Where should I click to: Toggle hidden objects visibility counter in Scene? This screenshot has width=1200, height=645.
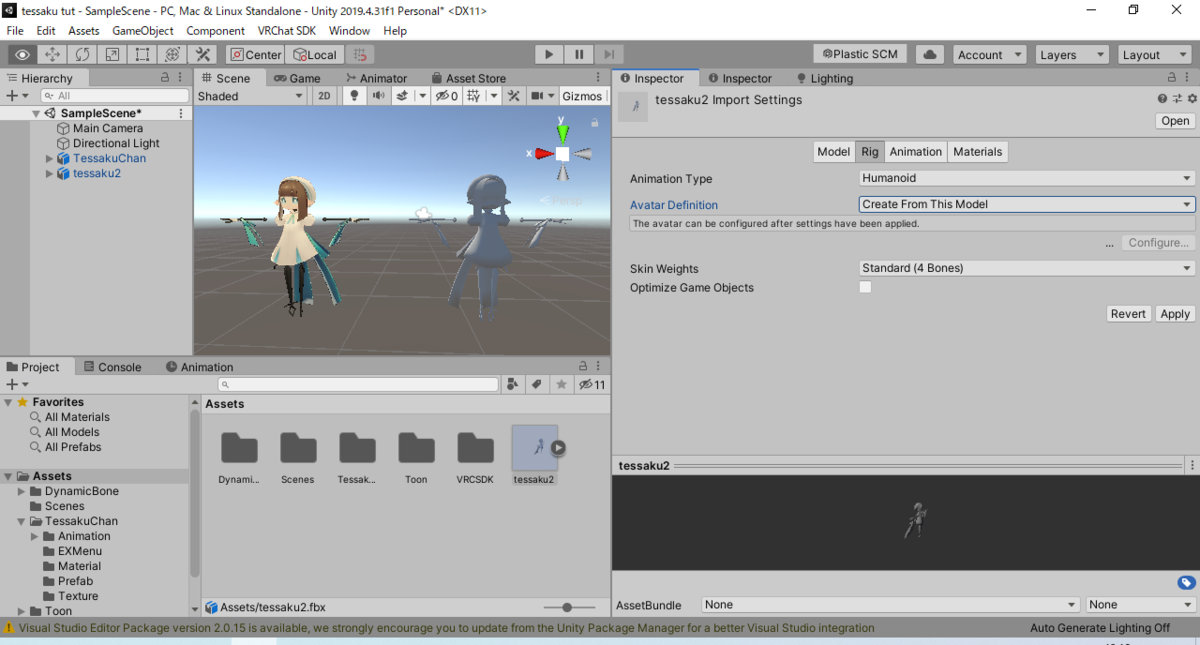point(447,96)
